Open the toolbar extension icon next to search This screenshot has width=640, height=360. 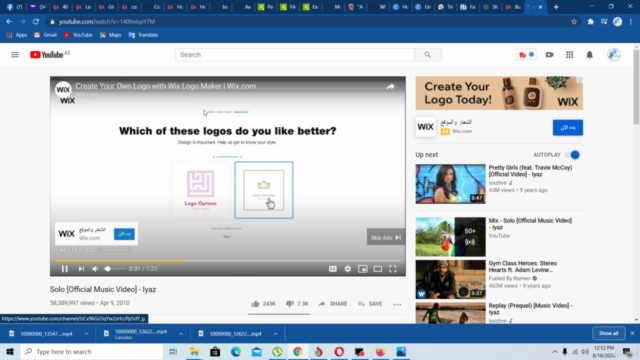coord(526,55)
